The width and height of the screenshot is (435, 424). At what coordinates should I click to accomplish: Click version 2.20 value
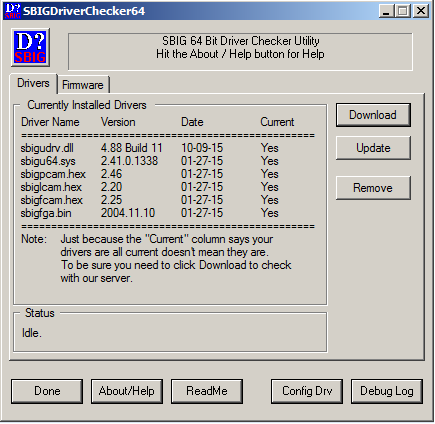pos(112,187)
